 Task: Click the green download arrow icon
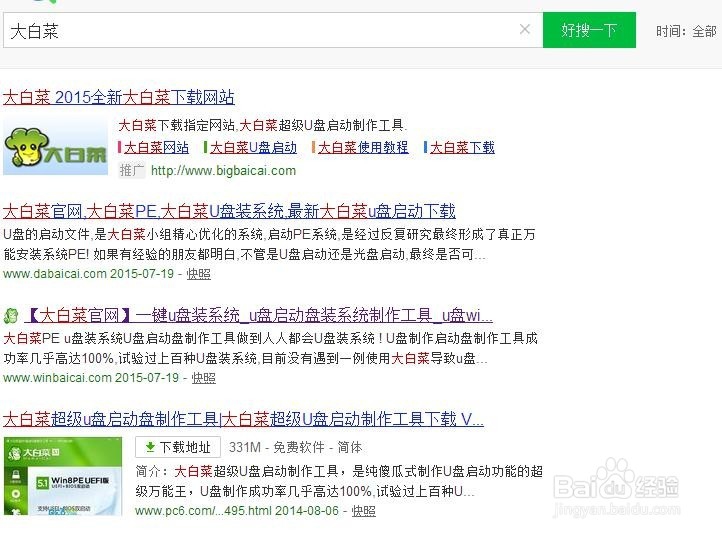coord(150,447)
